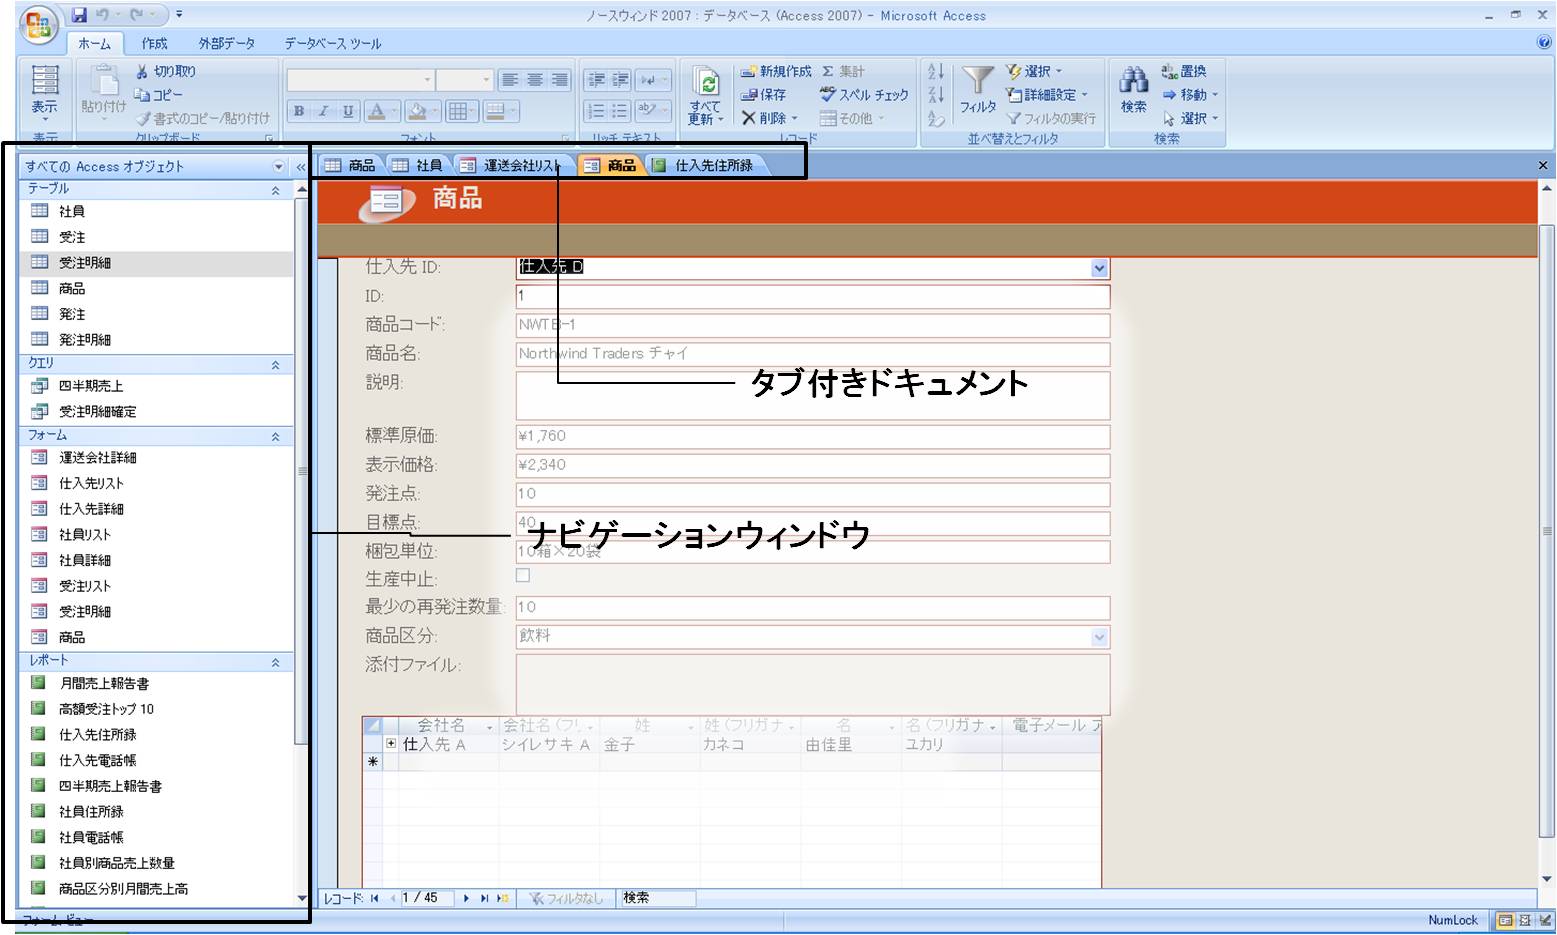Collapse フォーム group
The width and height of the screenshot is (1557, 935).
click(x=275, y=437)
